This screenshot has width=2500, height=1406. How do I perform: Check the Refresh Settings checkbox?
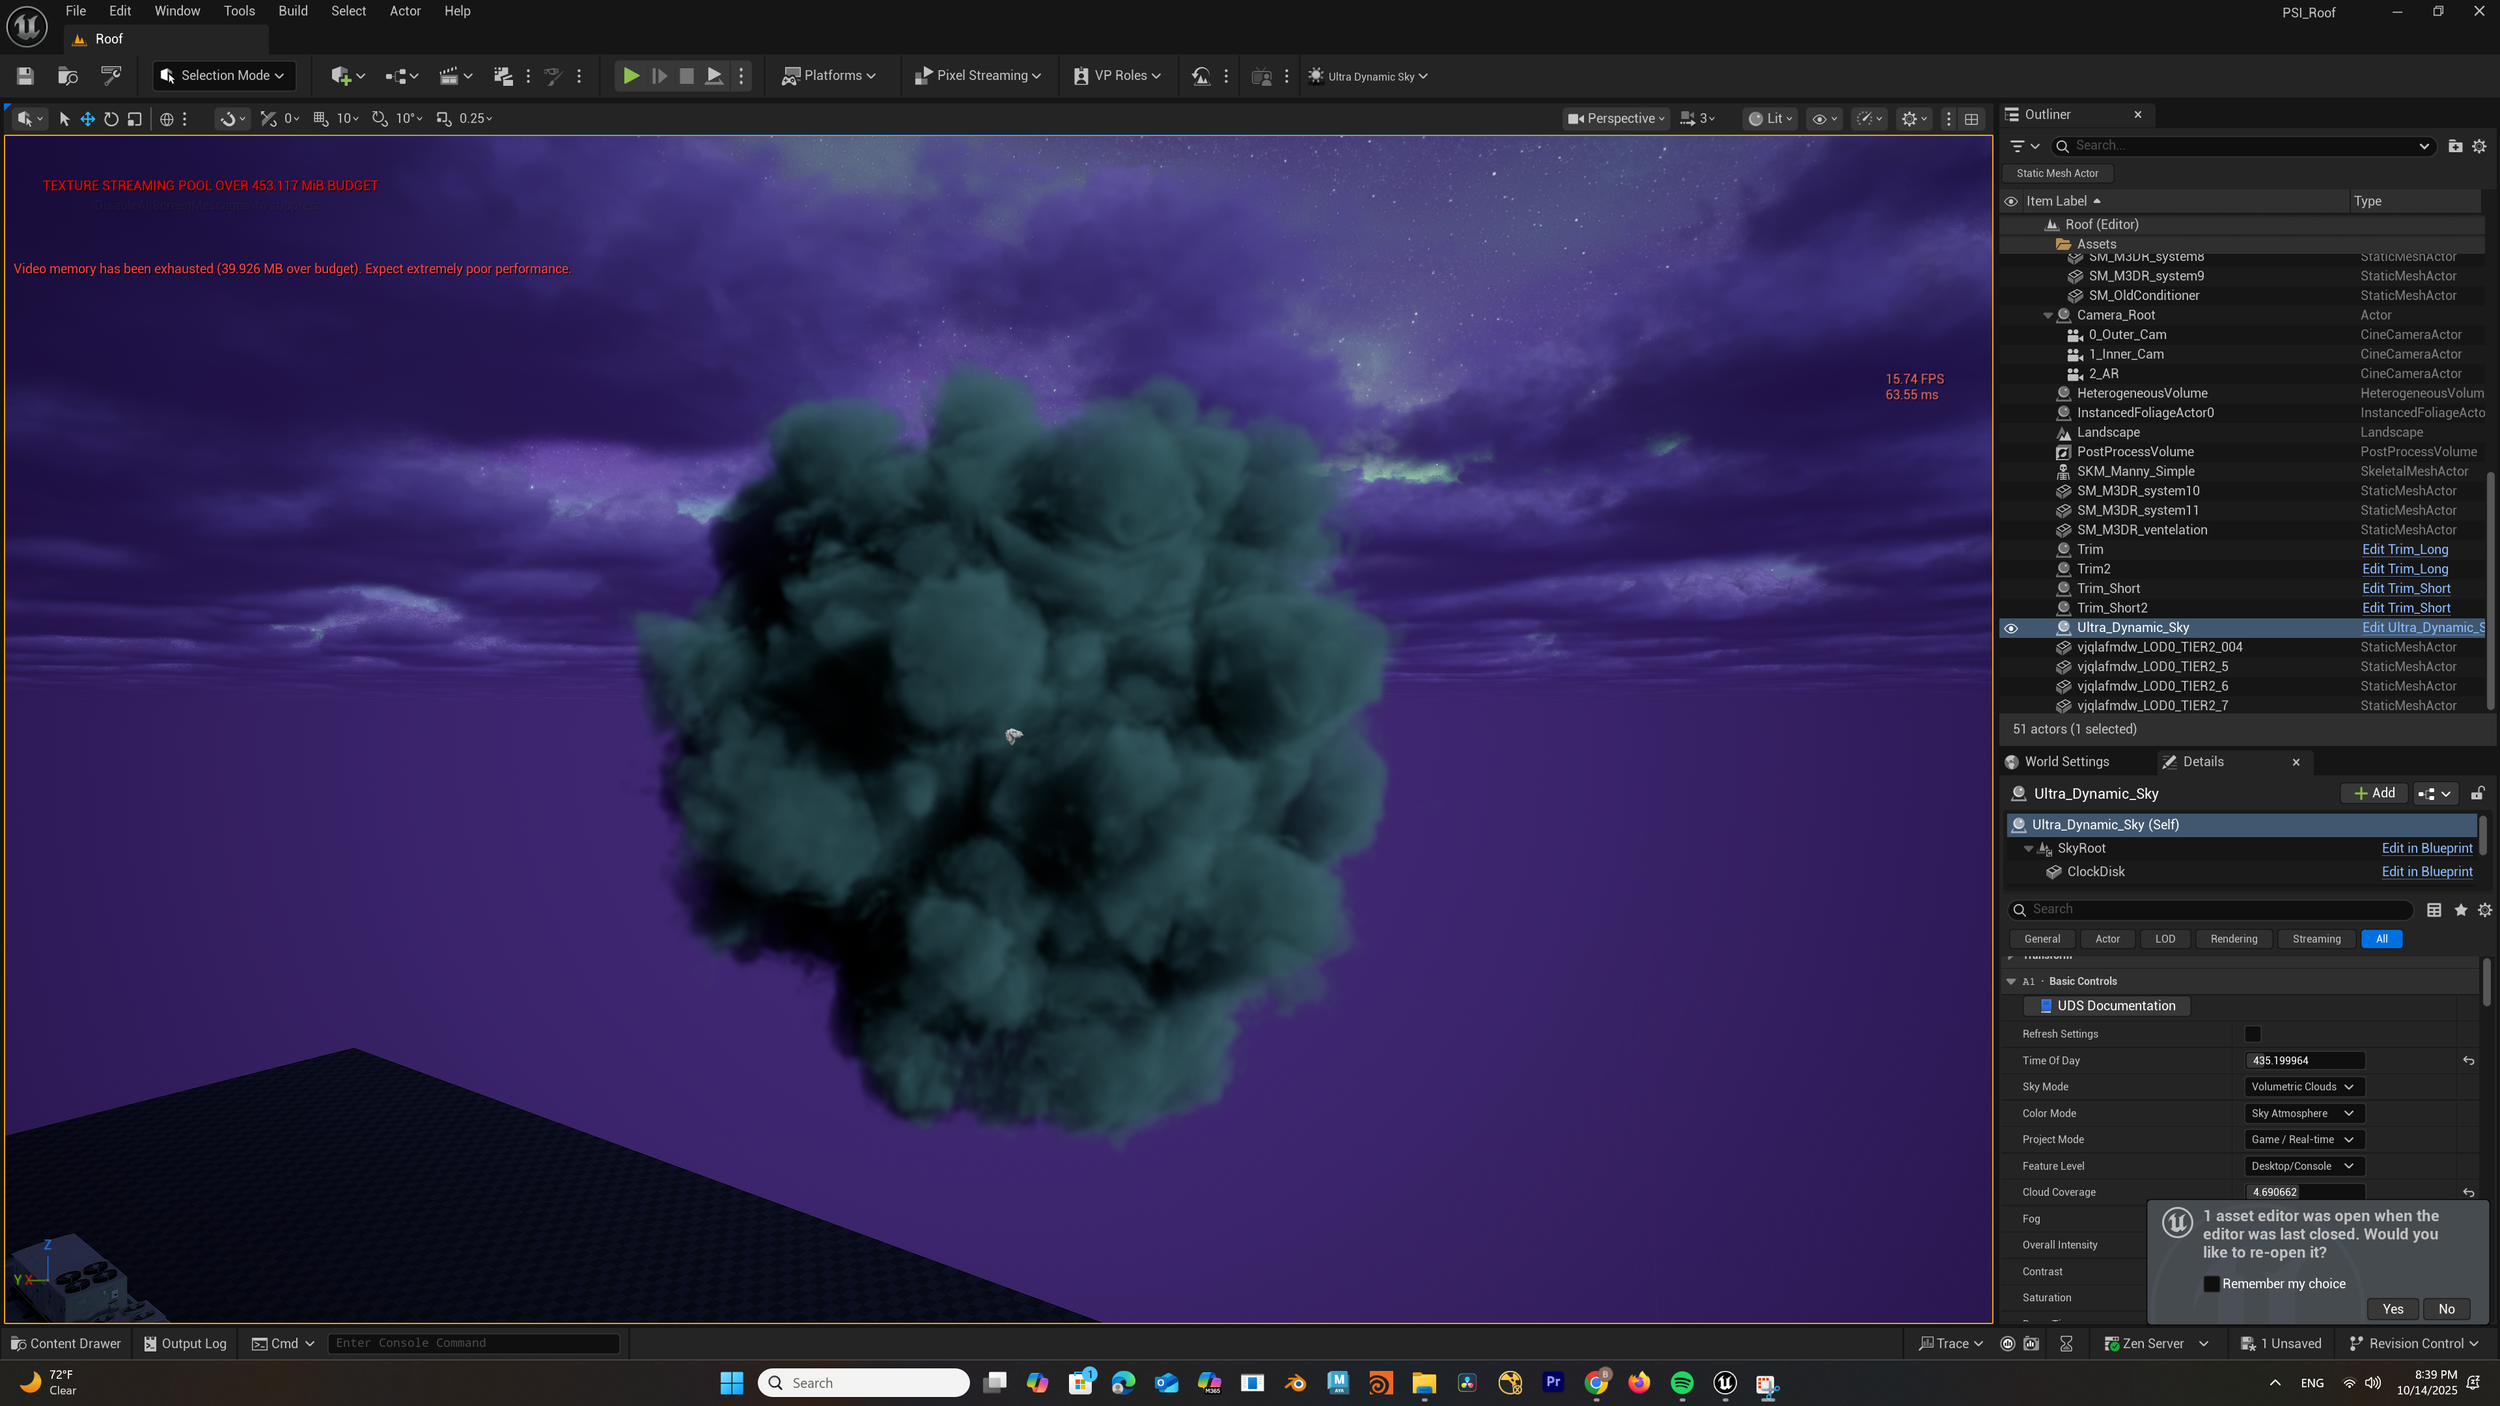[x=2253, y=1034]
